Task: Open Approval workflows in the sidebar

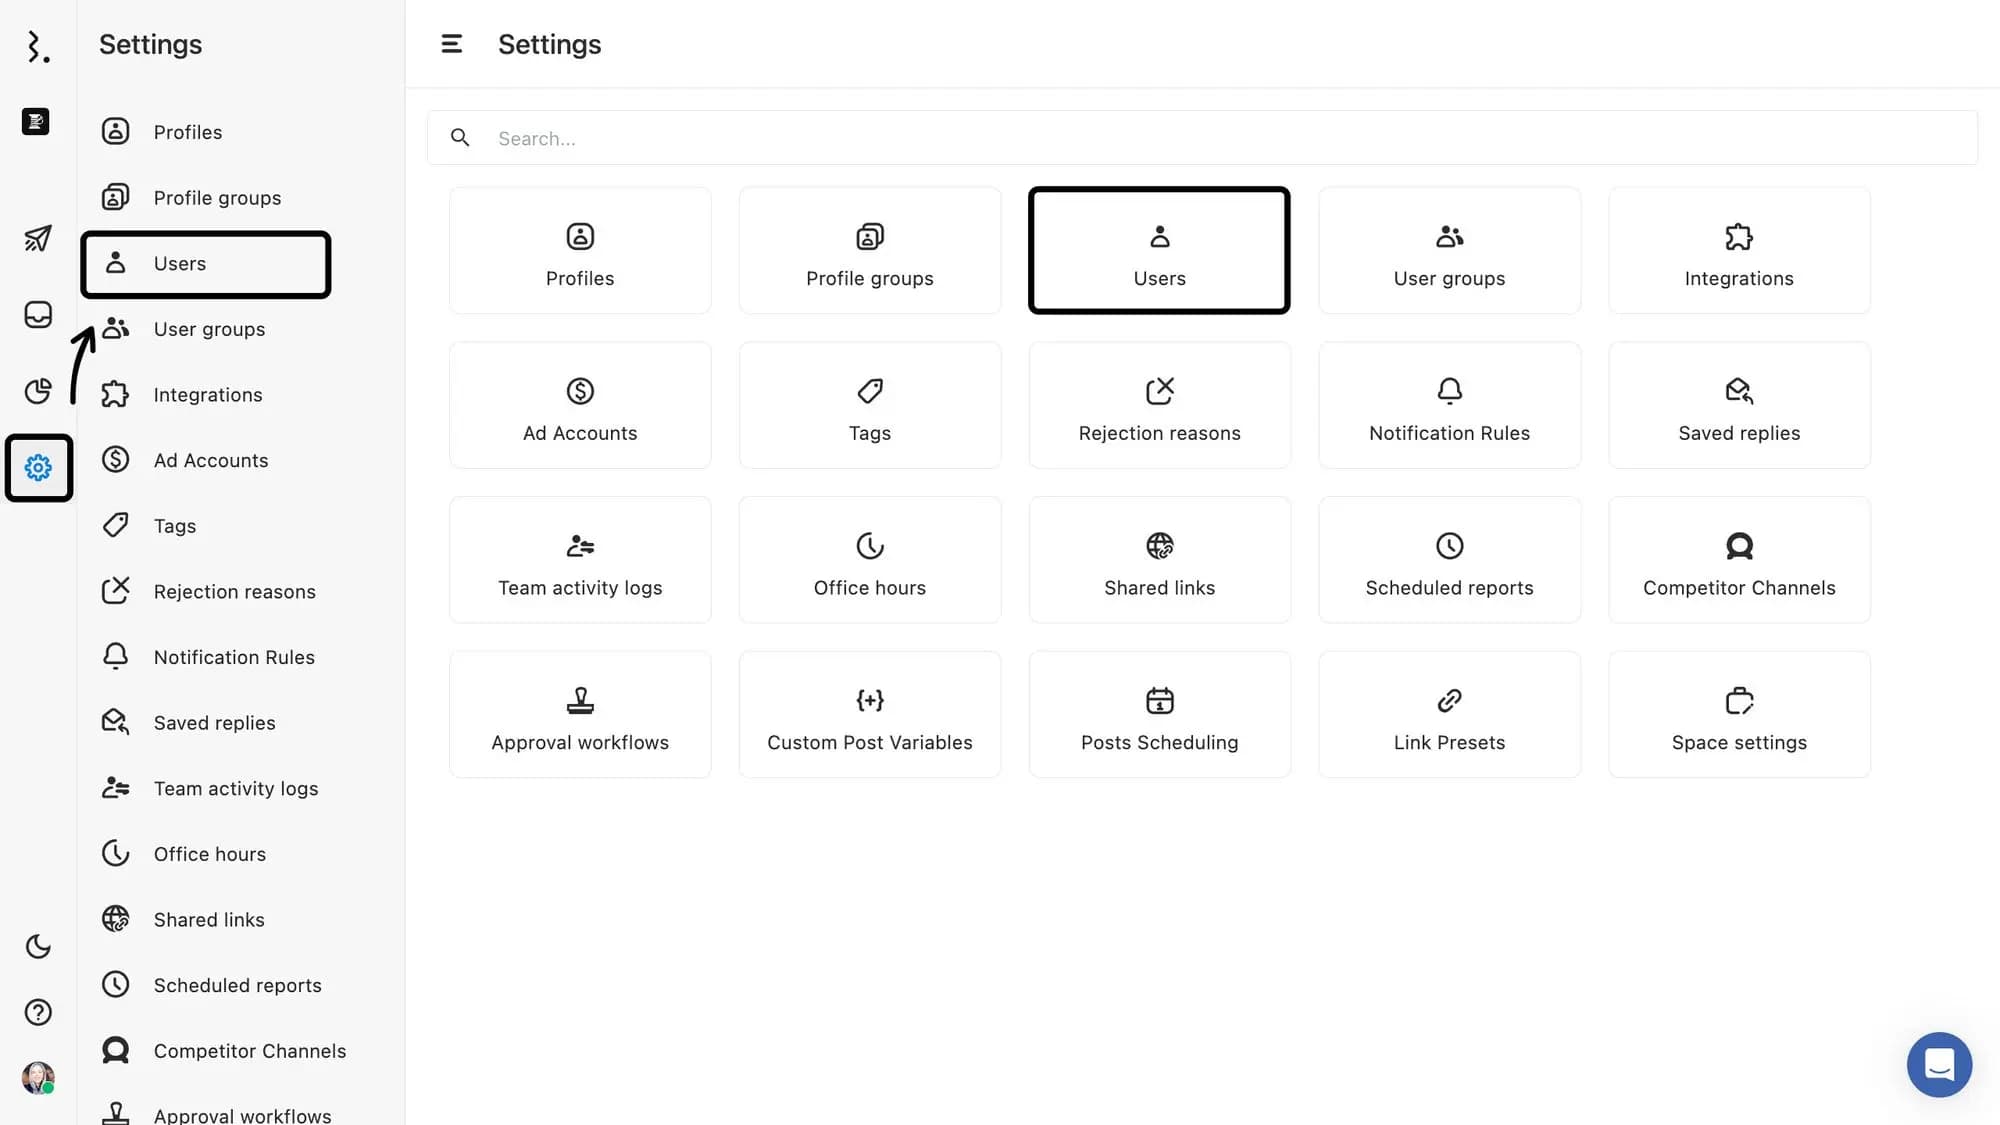Action: pos(241,1112)
